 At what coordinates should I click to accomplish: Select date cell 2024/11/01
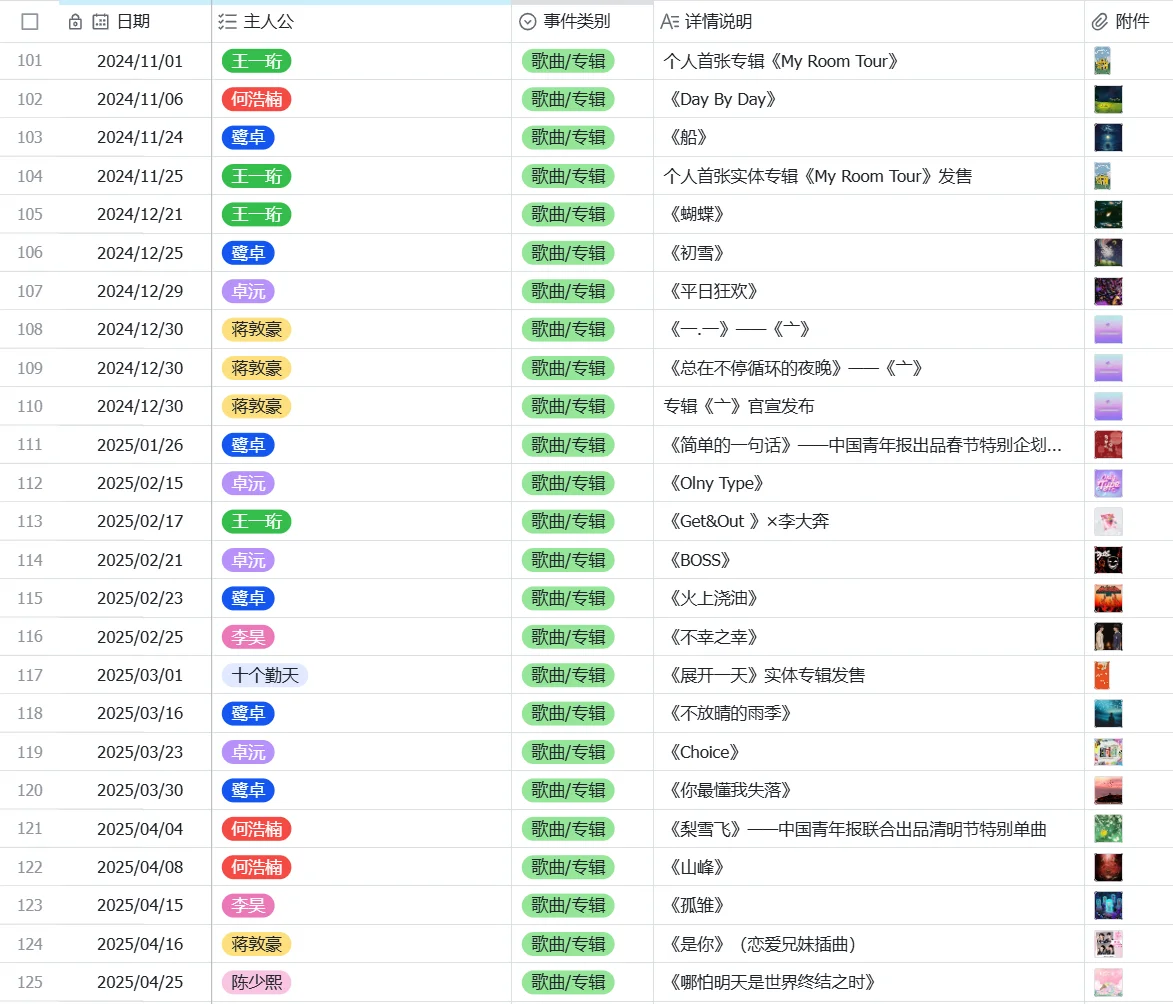(x=140, y=61)
